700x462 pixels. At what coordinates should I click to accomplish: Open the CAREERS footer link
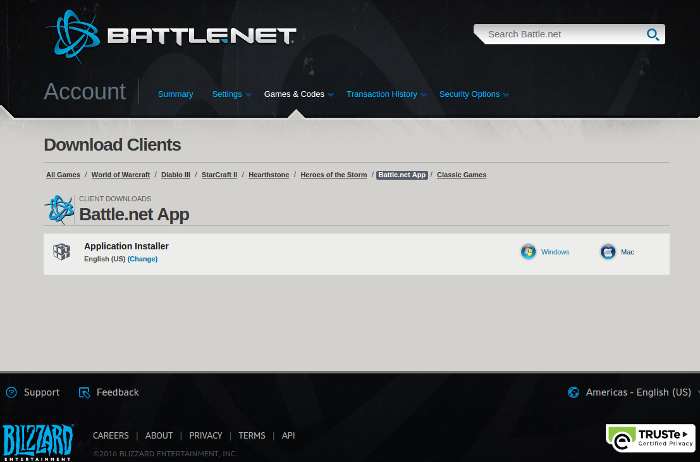pos(111,436)
